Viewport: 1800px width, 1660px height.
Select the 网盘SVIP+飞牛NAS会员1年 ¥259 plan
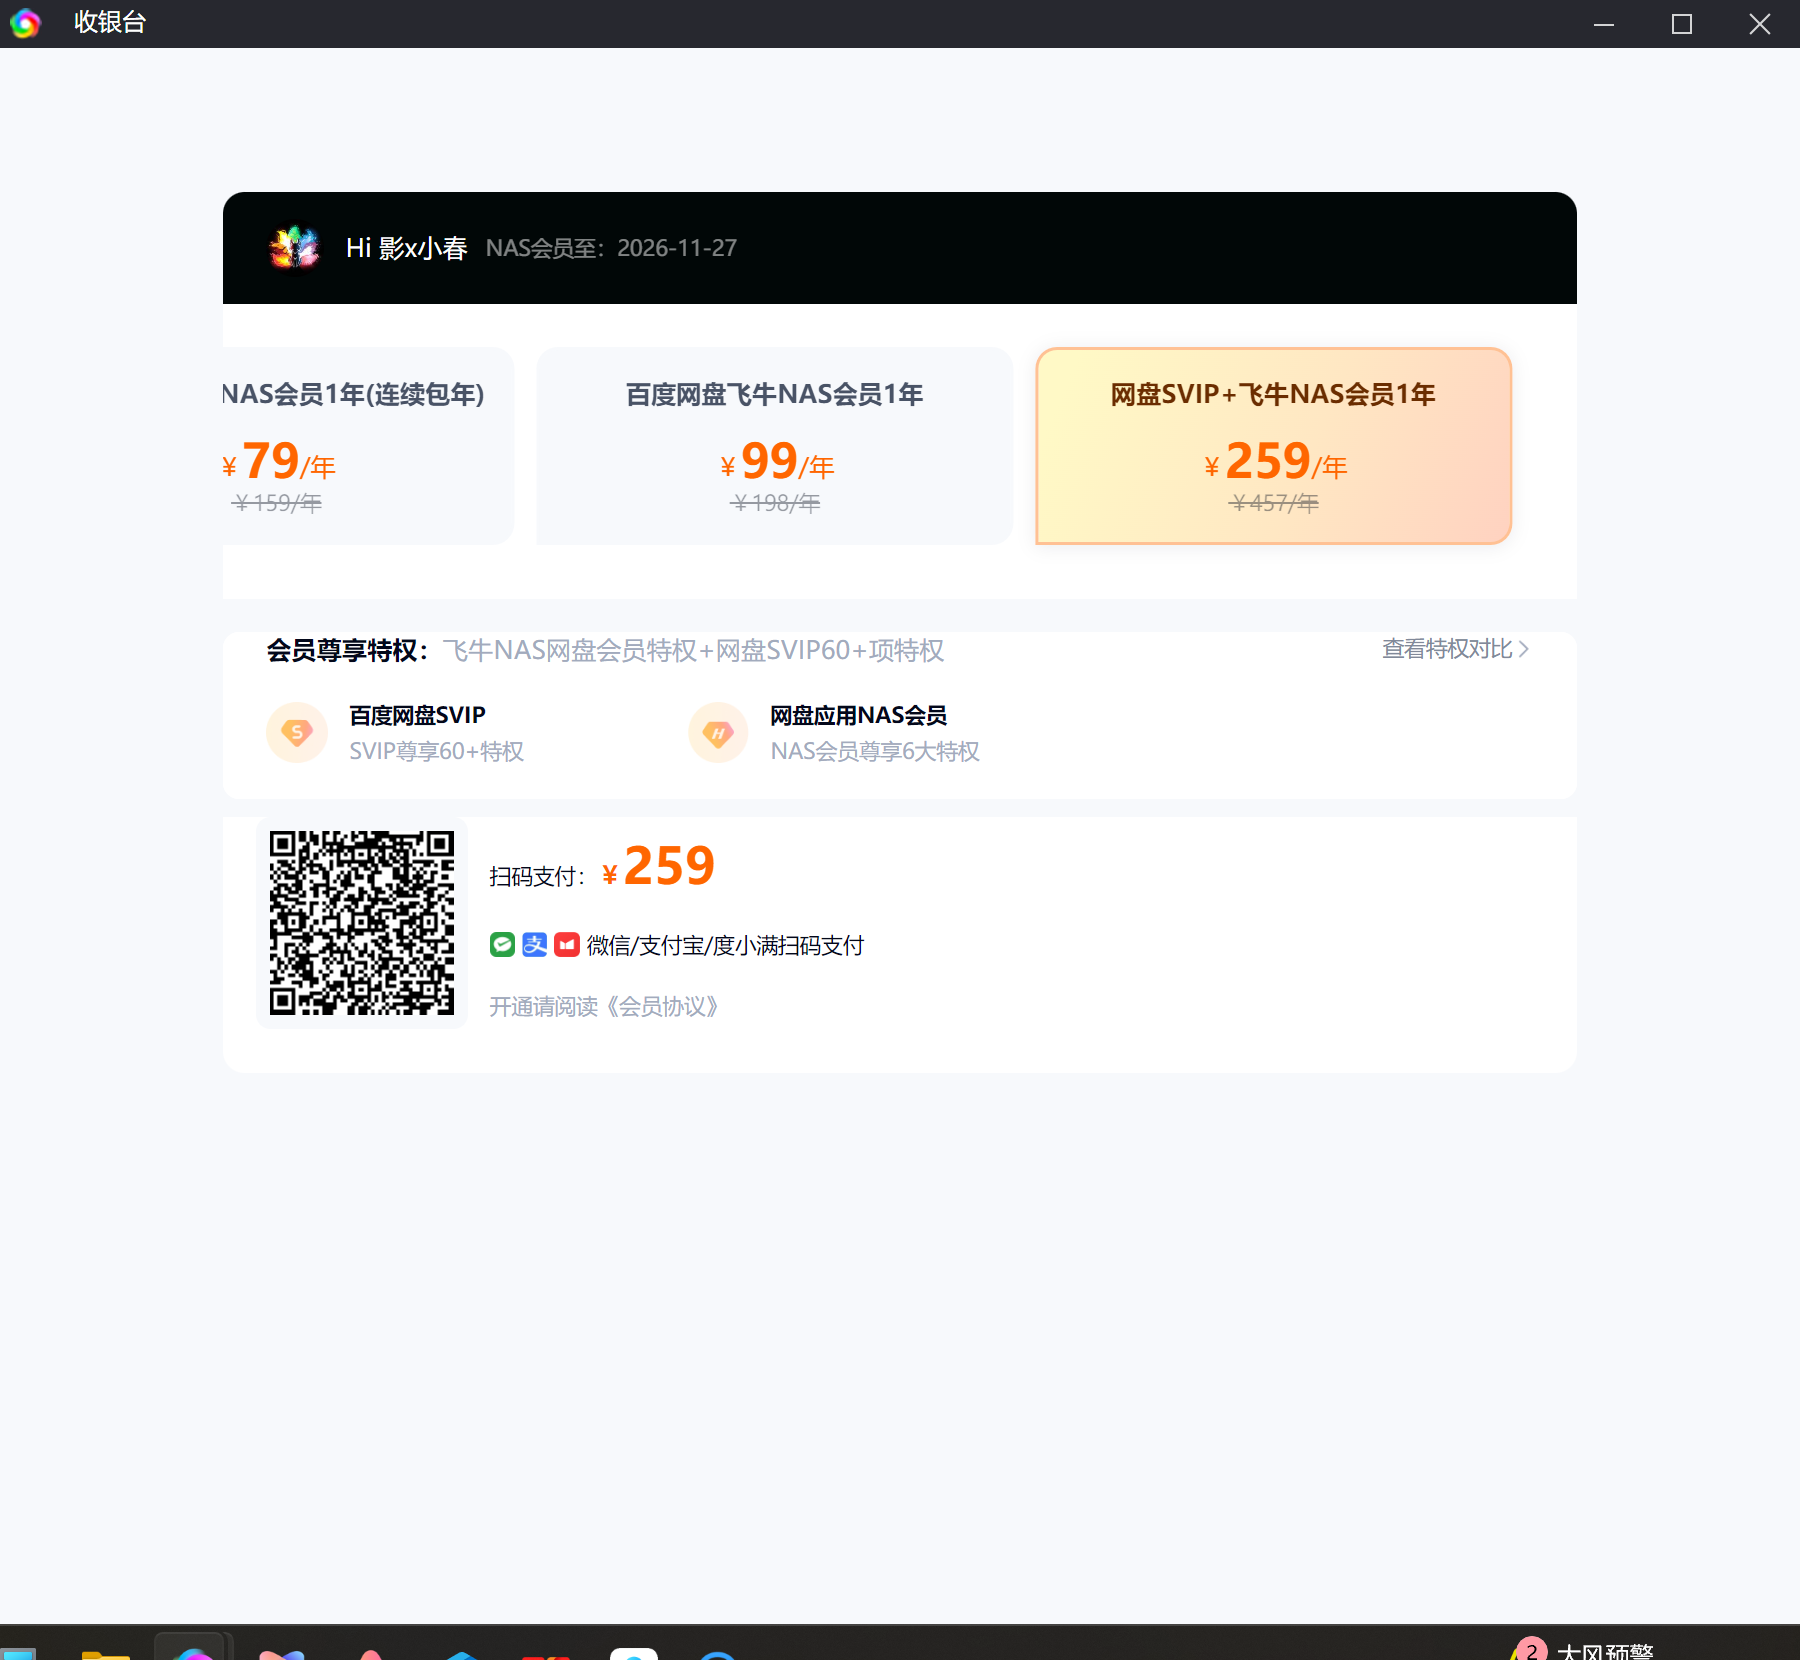(x=1273, y=446)
